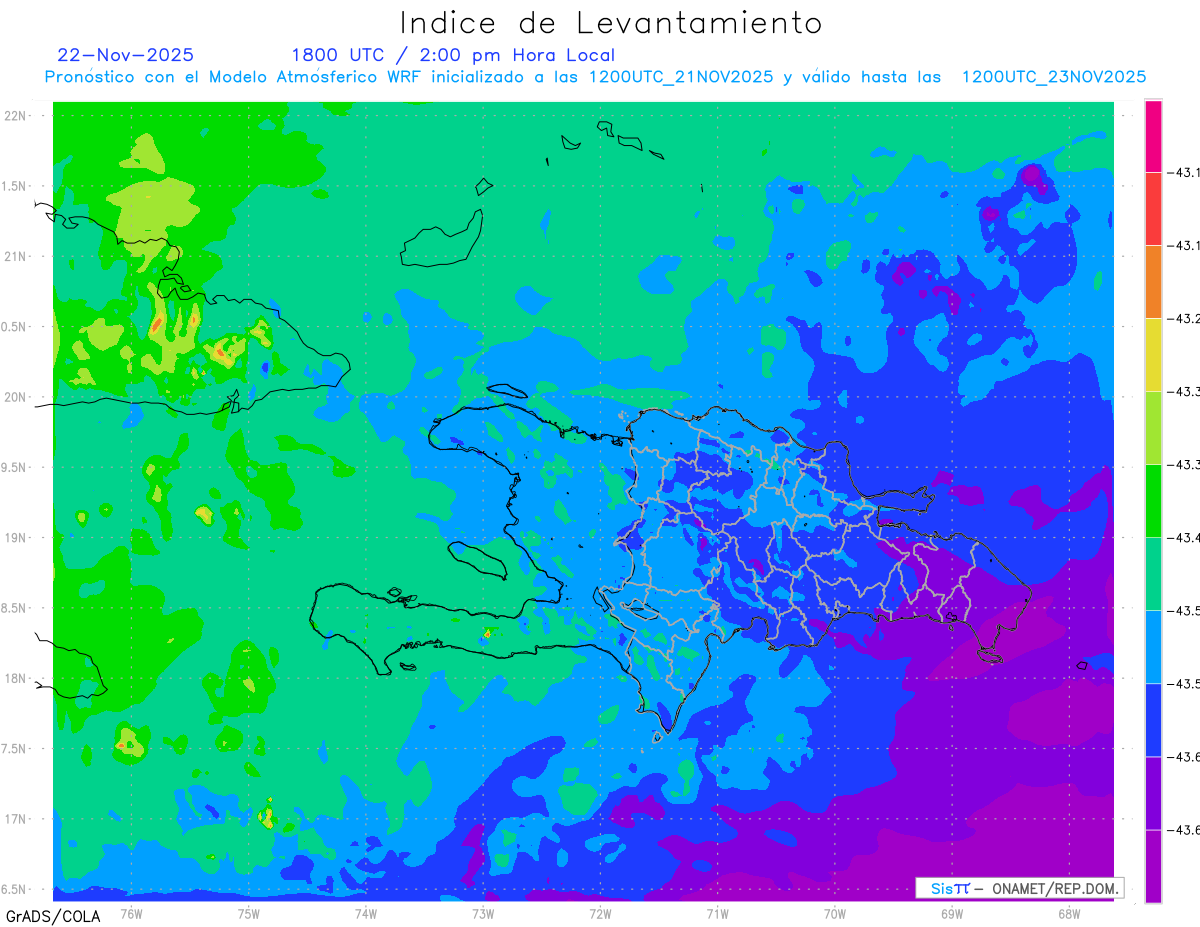Click the '75W' longitude label
Viewport: 1200px width, 927px height.
pos(249,913)
